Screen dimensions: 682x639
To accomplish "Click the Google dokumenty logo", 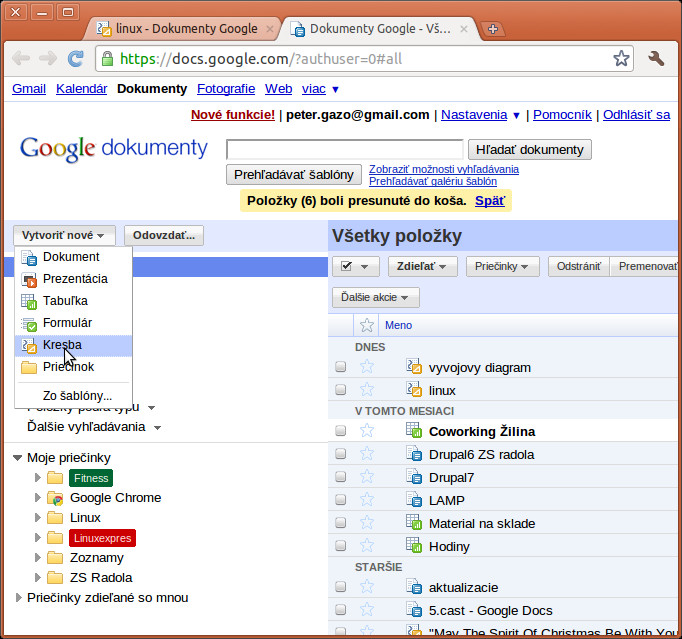I will coord(114,149).
